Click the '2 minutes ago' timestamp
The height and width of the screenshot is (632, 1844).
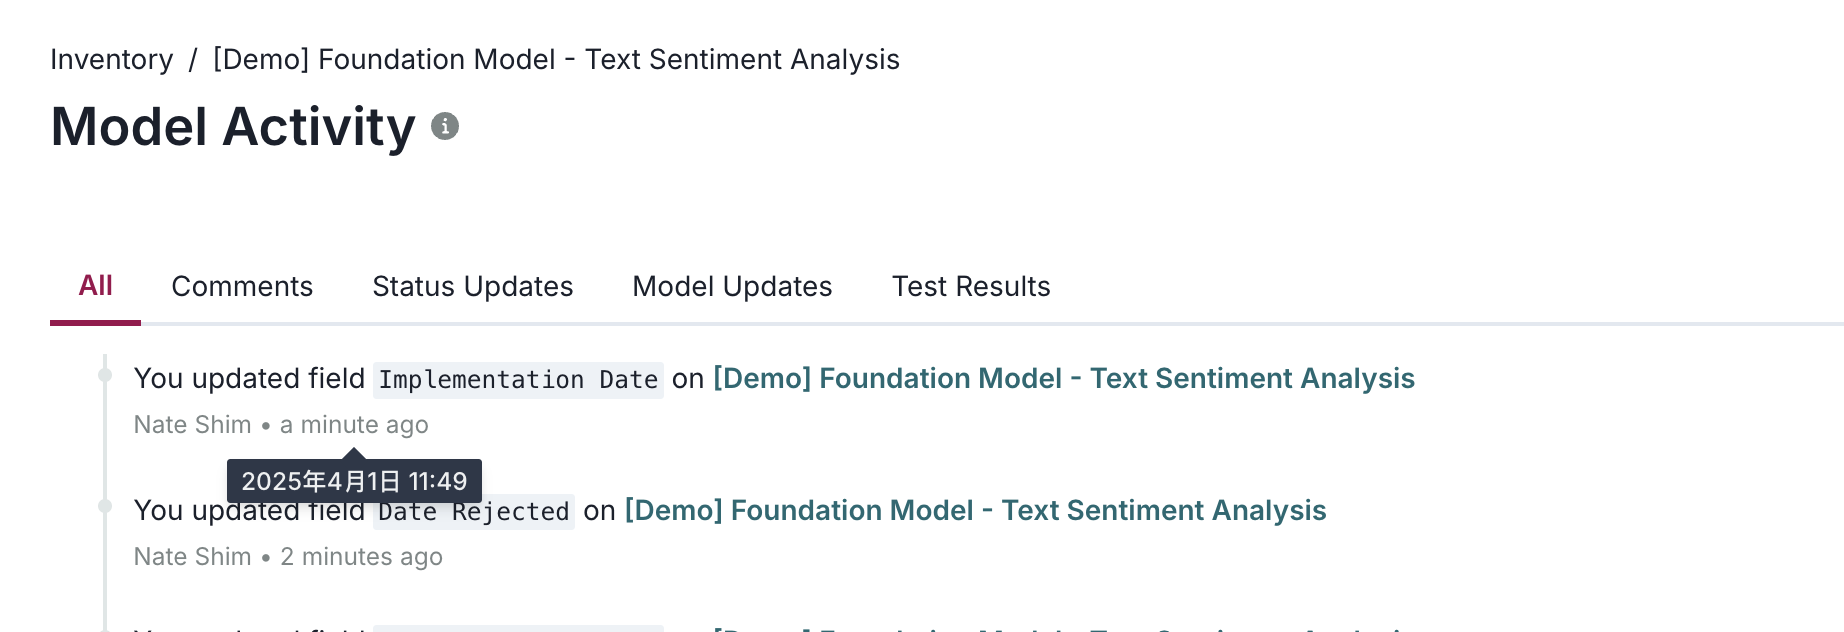pyautogui.click(x=360, y=556)
